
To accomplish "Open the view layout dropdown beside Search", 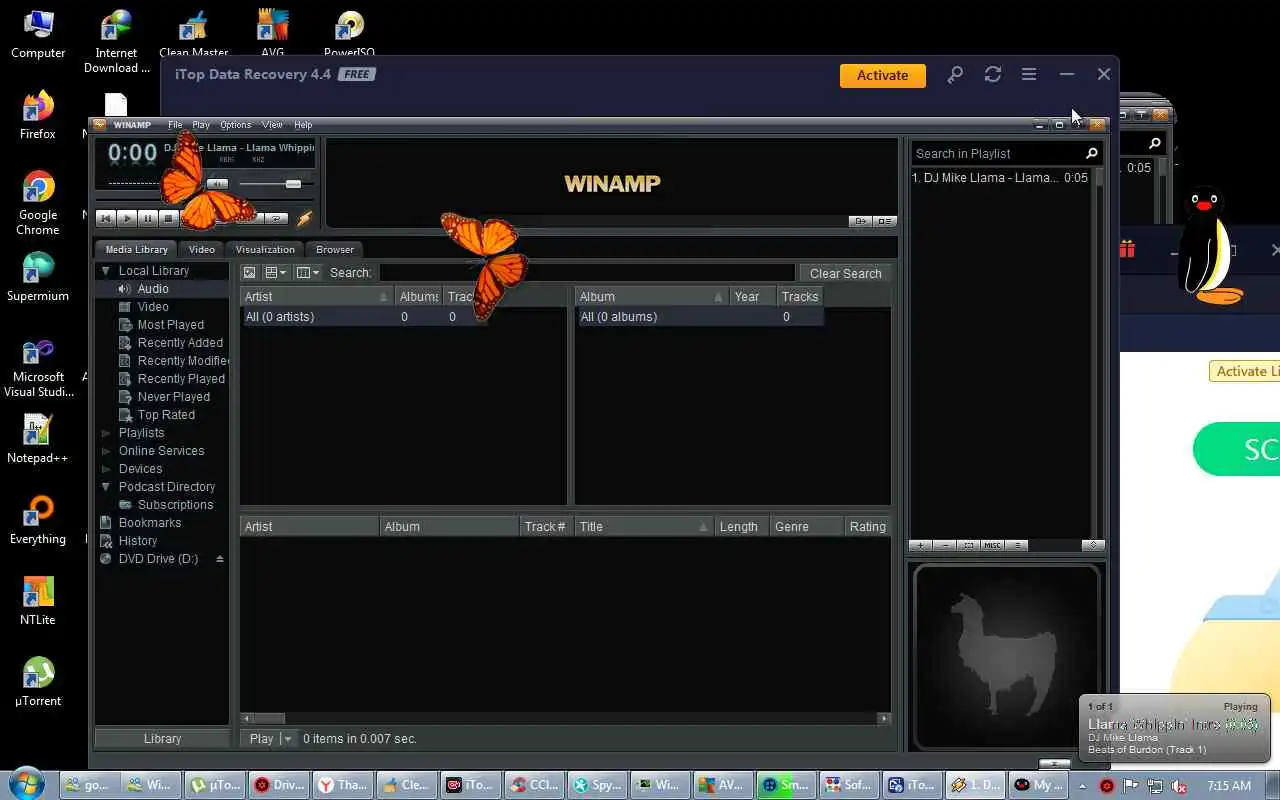I will (276, 273).
